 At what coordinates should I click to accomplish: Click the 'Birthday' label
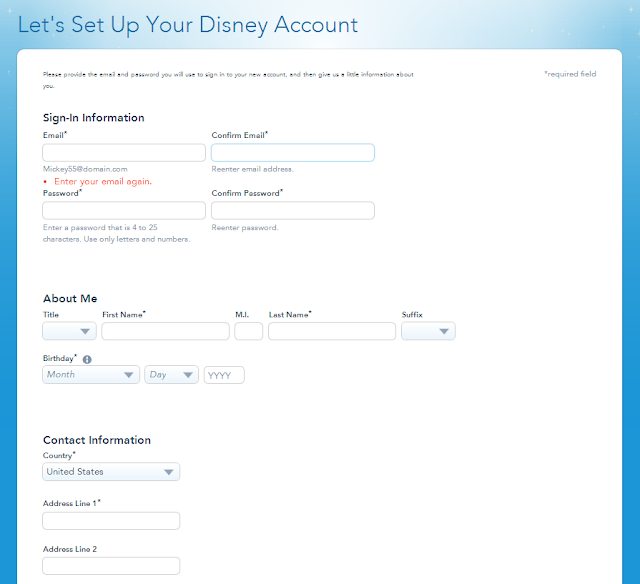(59, 358)
